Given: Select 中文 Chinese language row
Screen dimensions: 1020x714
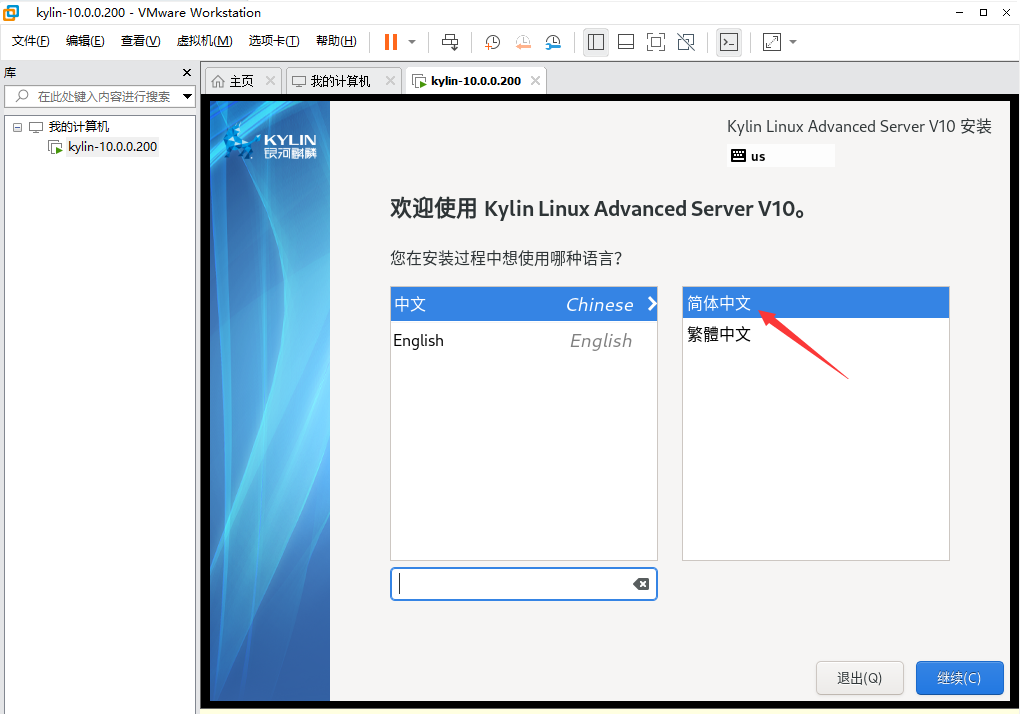Looking at the screenshot, I should click(x=524, y=304).
